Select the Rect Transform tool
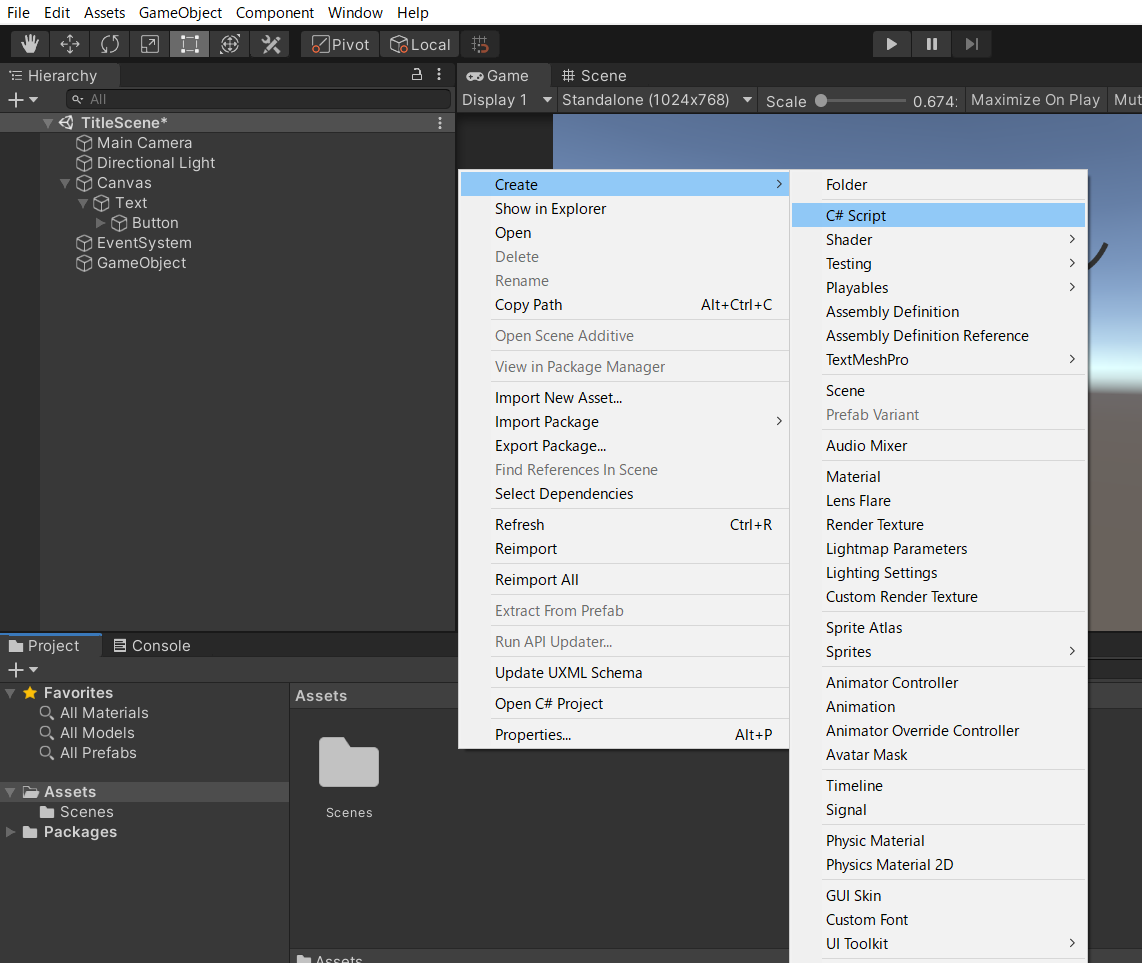Viewport: 1142px width, 963px height. tap(189, 44)
